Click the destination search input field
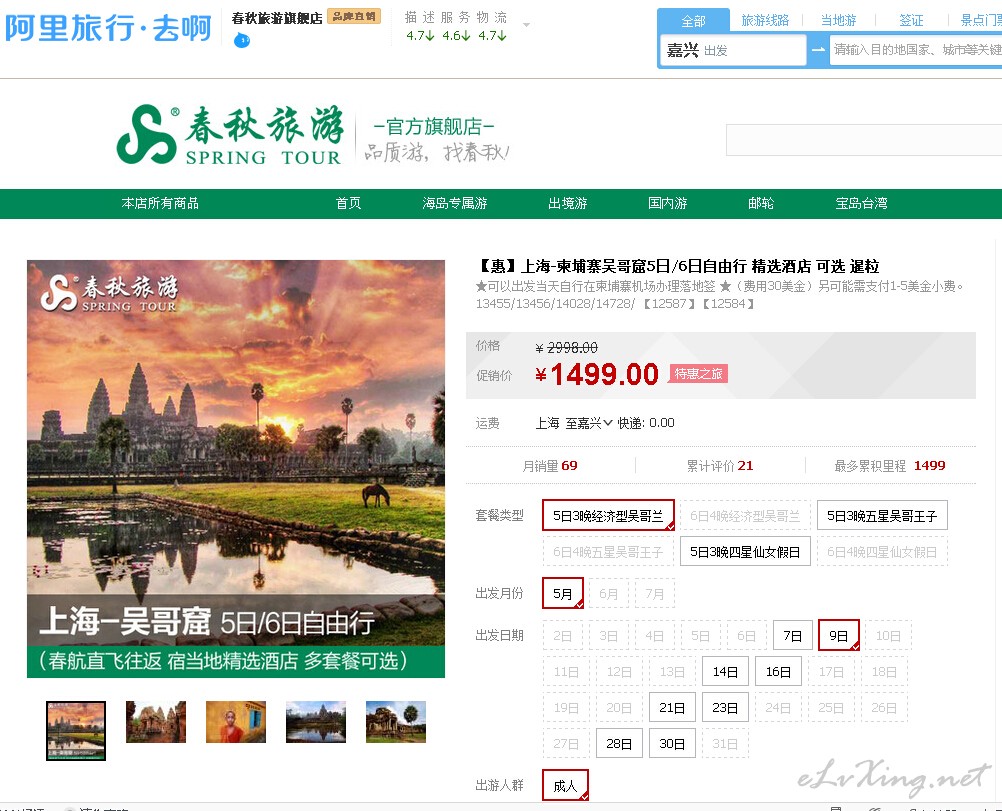 916,50
